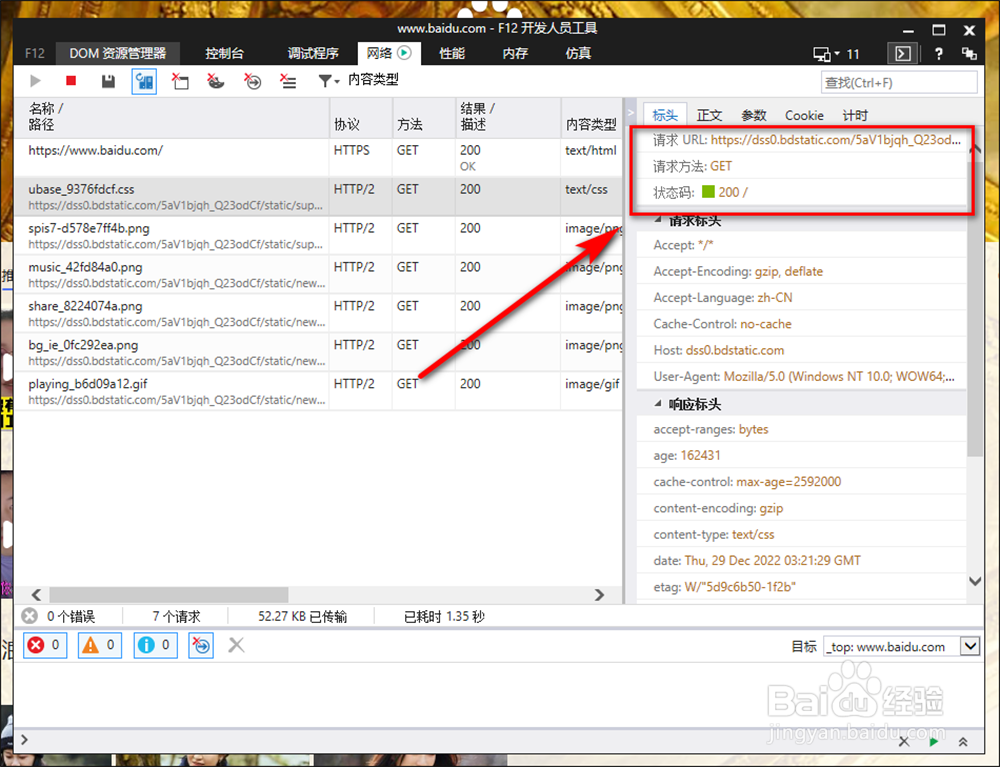Stop the network capture red square
The image size is (1000, 767).
[71, 81]
